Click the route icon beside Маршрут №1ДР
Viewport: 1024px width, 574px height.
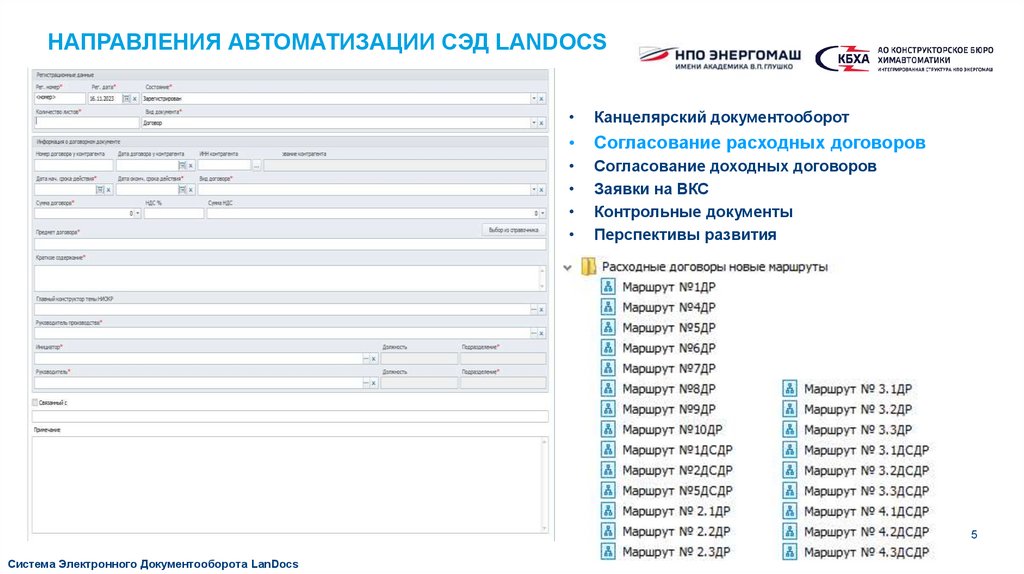click(608, 287)
